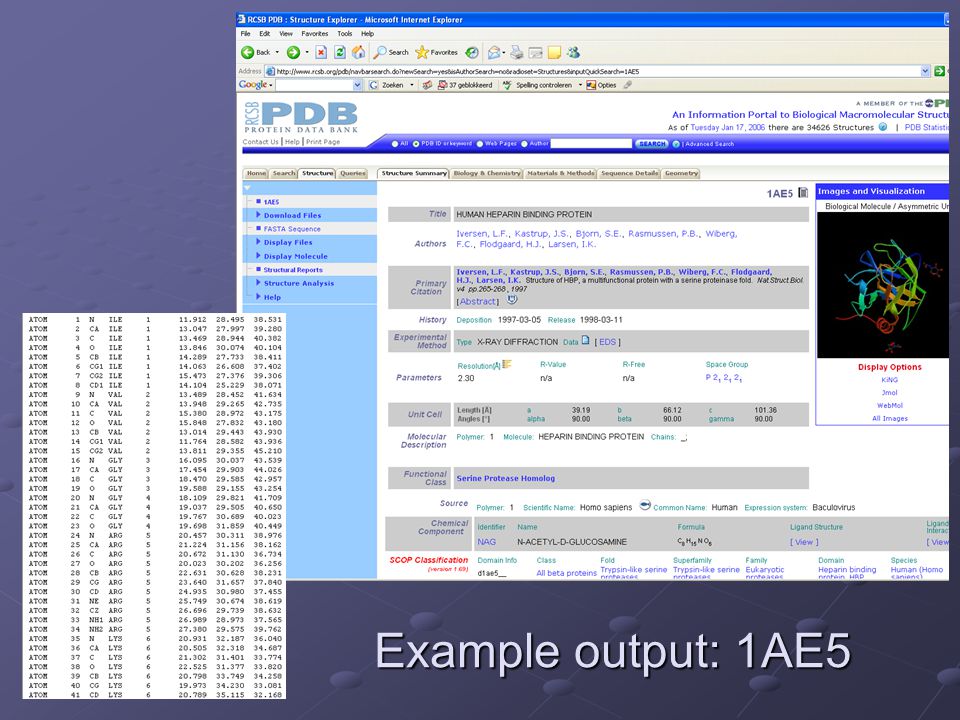Click the Data file icon in Experimental Method

pyautogui.click(x=585, y=340)
